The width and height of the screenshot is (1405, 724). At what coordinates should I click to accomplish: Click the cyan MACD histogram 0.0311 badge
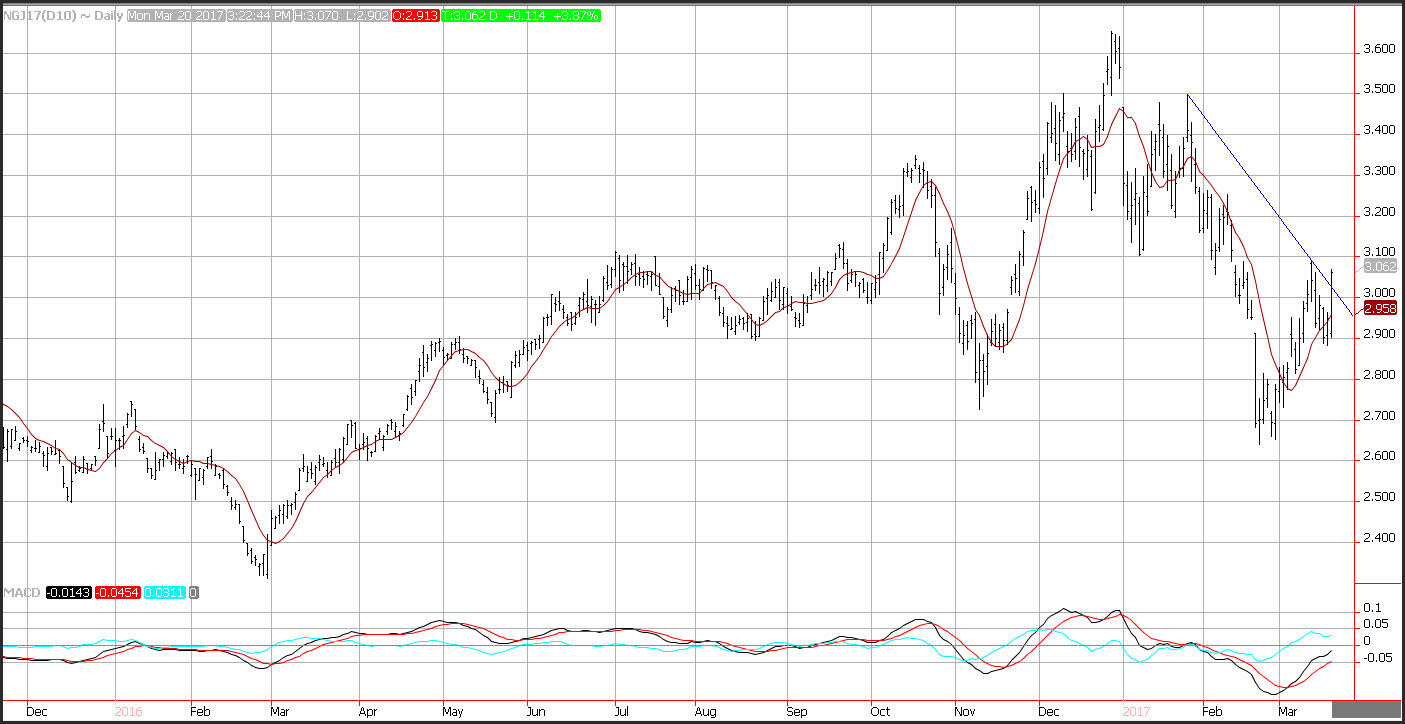point(166,593)
